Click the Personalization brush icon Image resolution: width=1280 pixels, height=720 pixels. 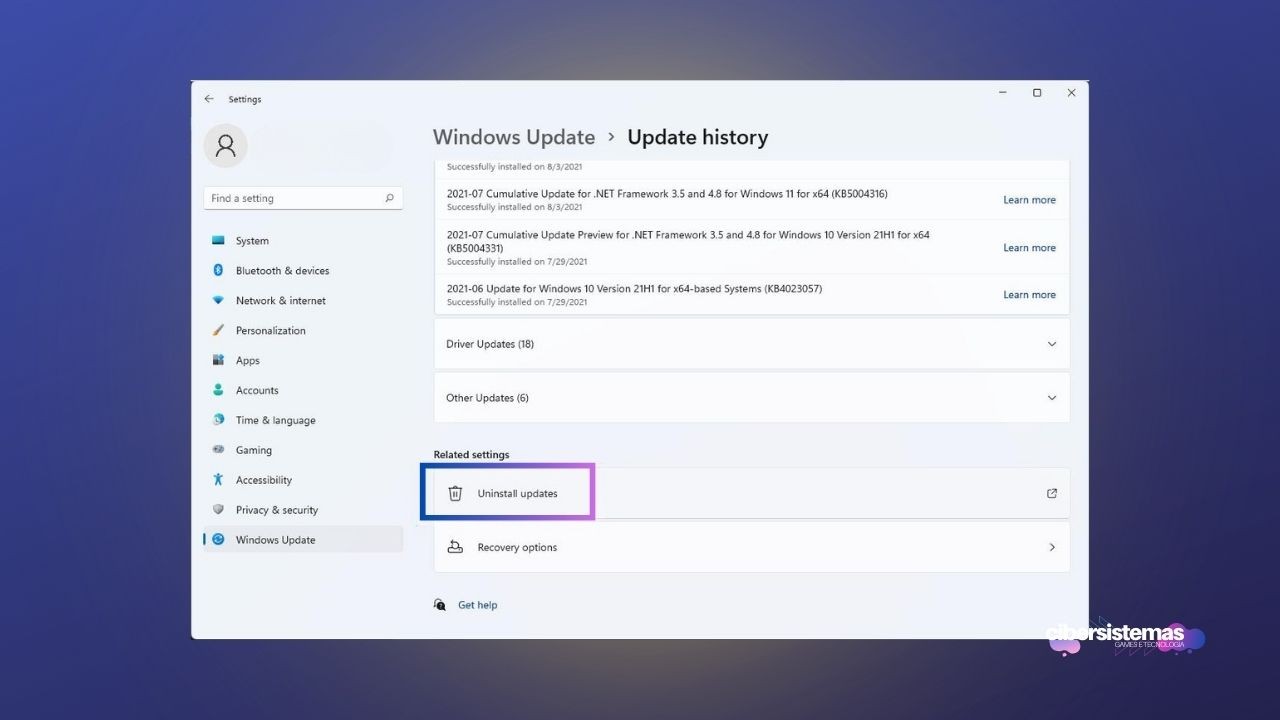click(x=218, y=330)
